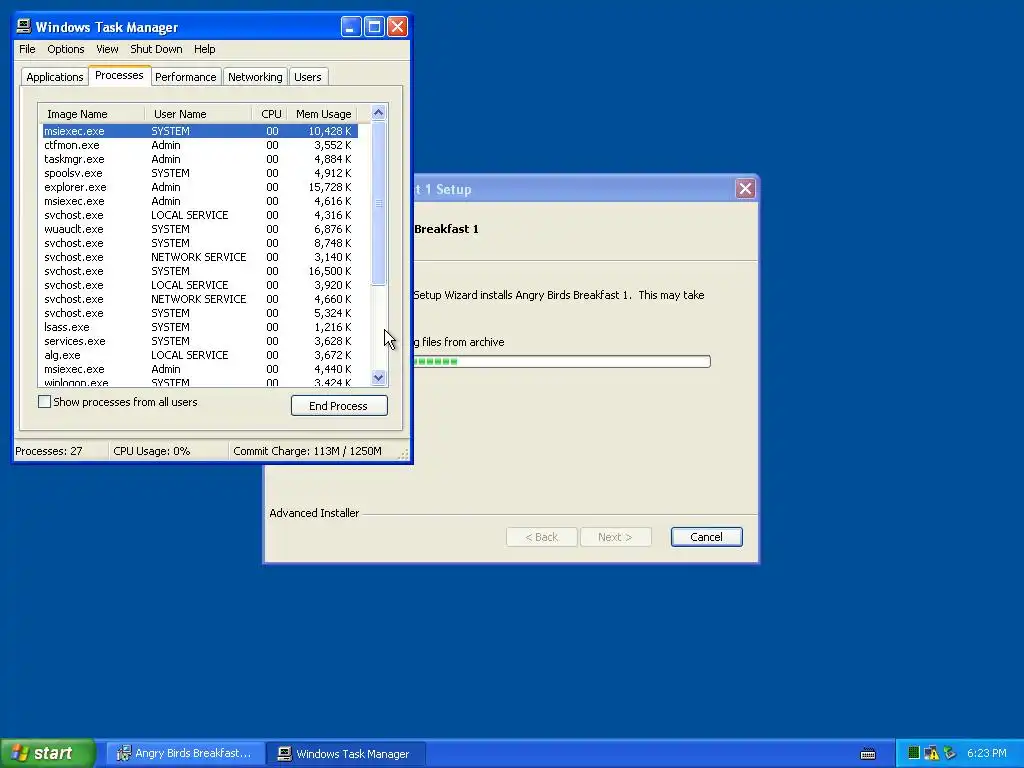The width and height of the screenshot is (1024, 768).
Task: Click the Task Manager title bar icon
Action: coord(24,26)
